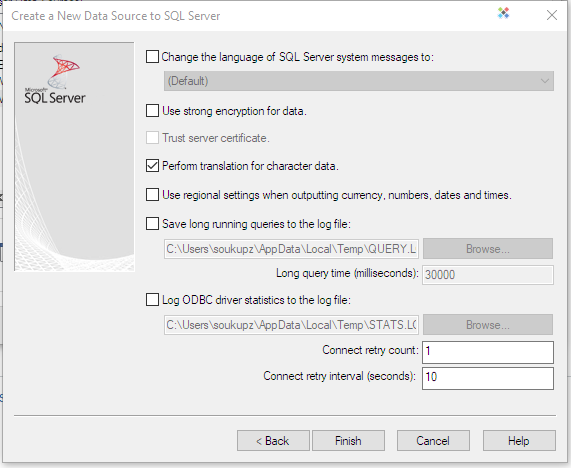Click the Finish button
Screen dimensions: 571x468
(x=348, y=441)
